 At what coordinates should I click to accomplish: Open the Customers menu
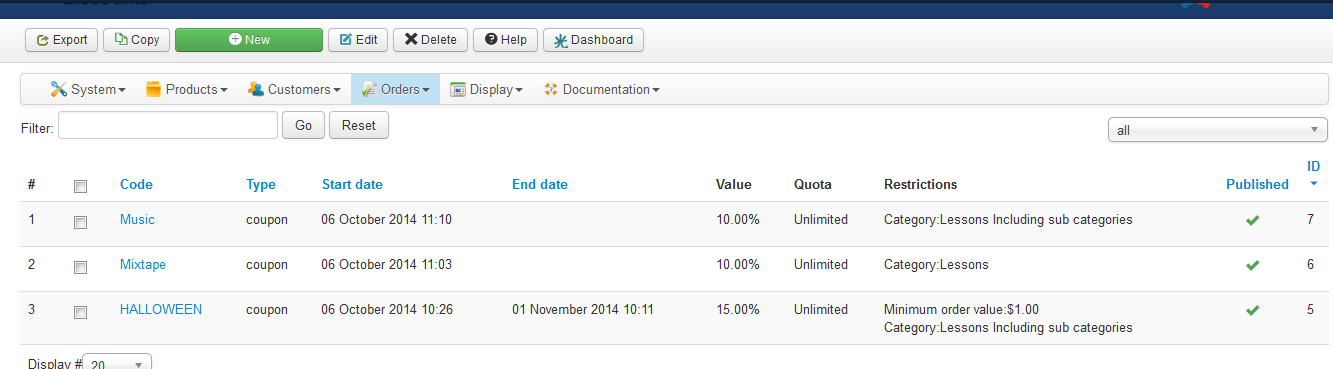pos(294,90)
